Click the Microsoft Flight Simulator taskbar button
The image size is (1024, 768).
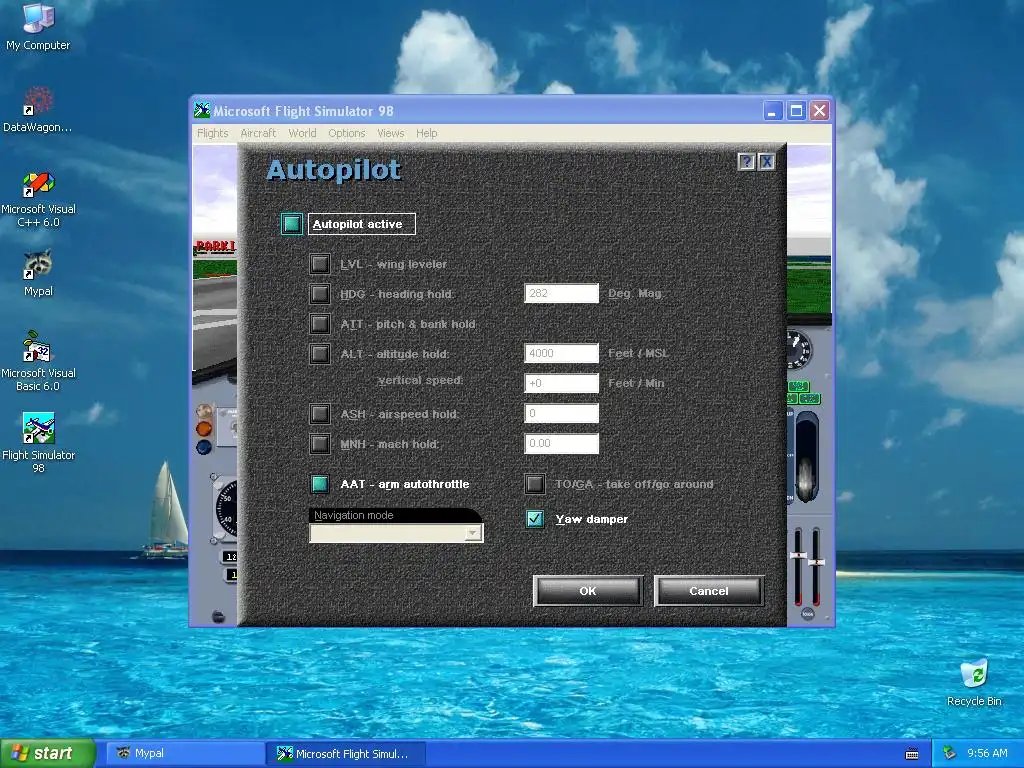click(x=346, y=754)
